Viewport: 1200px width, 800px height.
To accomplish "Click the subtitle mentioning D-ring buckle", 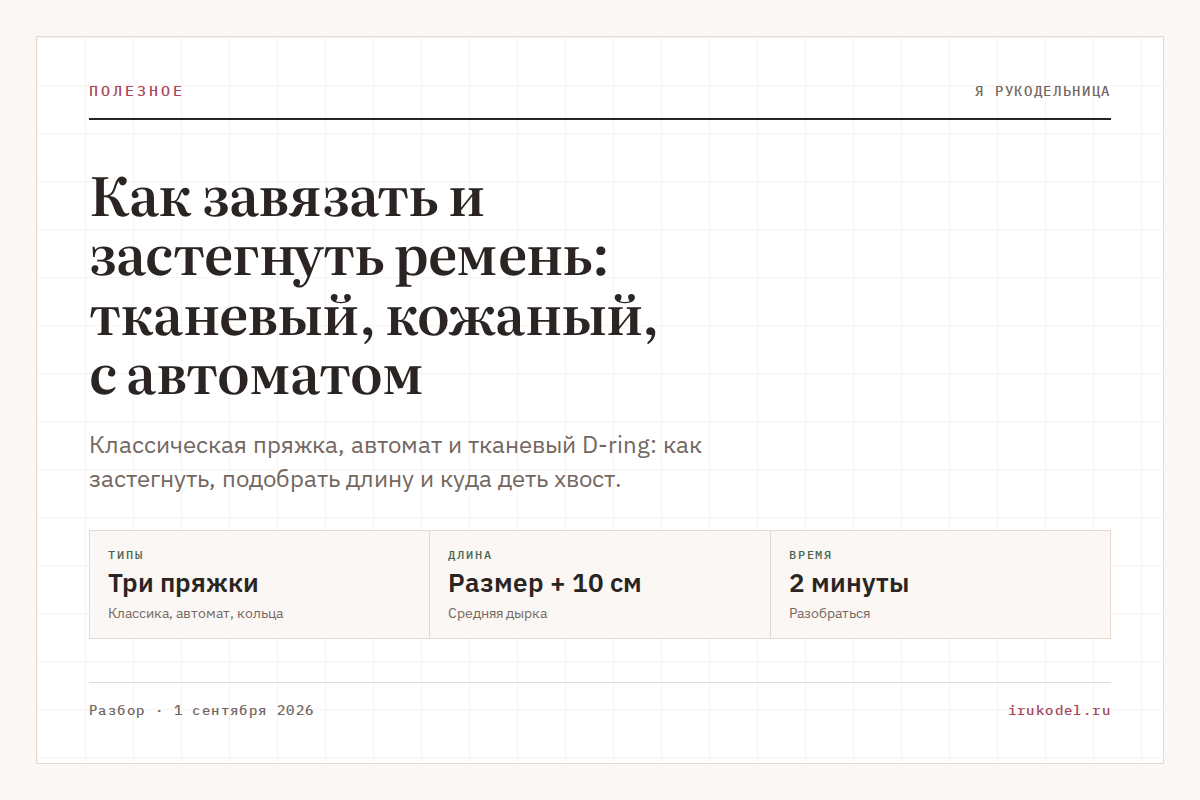I will [395, 462].
